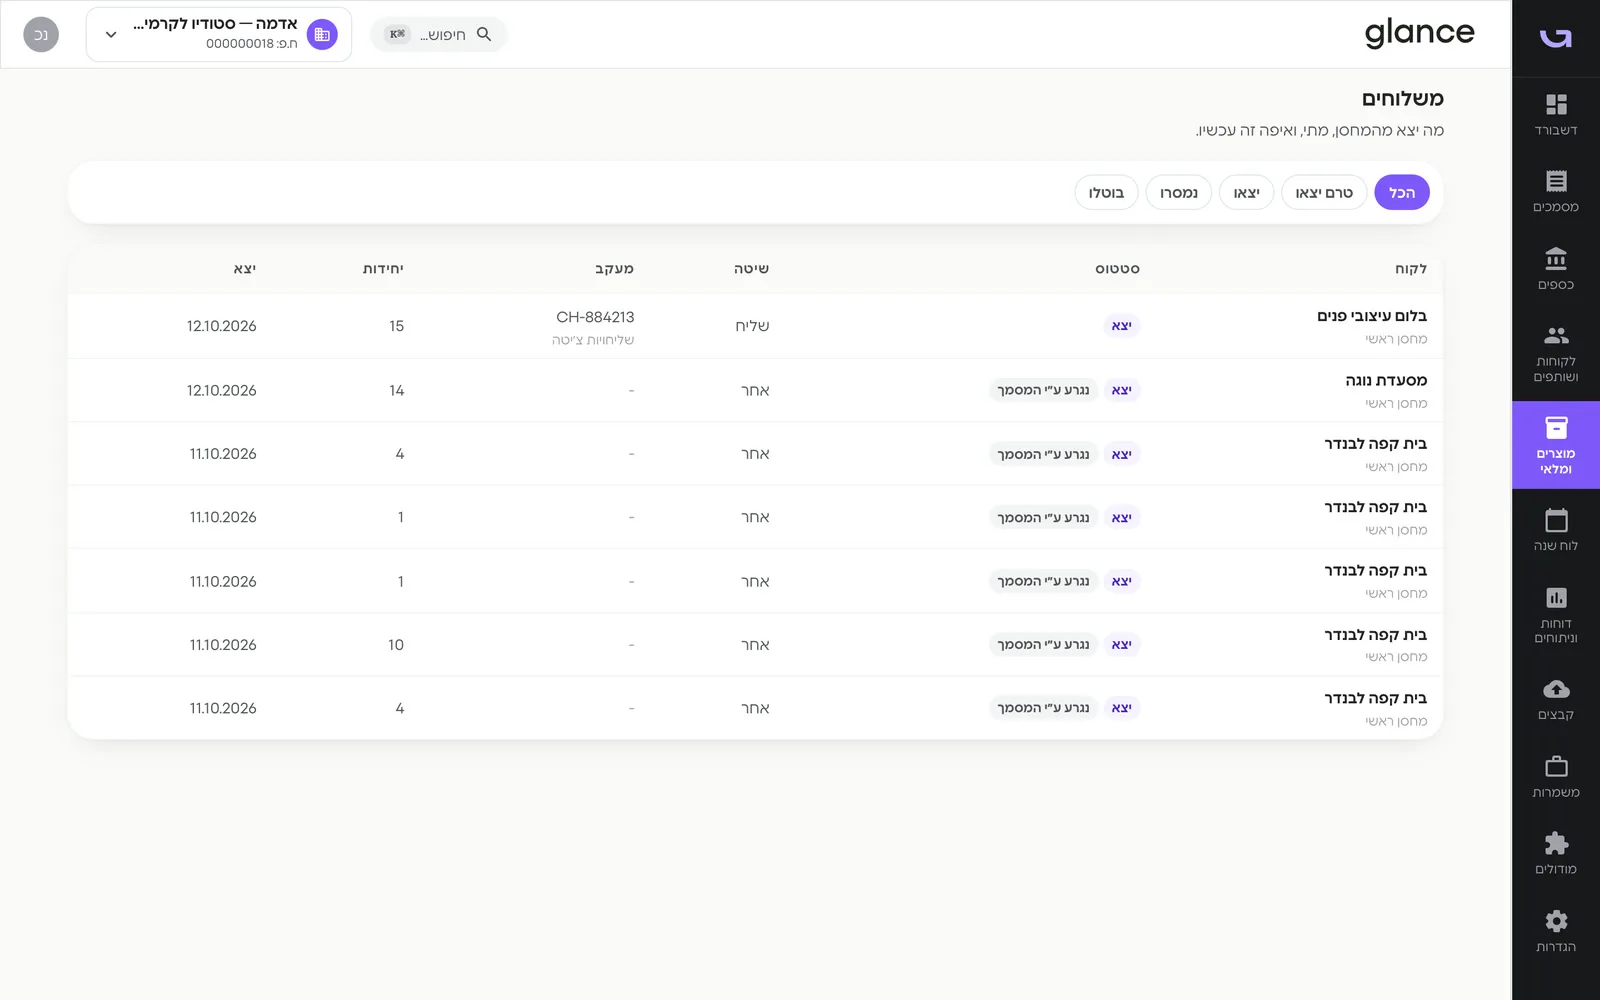Filter shipments by בוטלו

(1106, 192)
